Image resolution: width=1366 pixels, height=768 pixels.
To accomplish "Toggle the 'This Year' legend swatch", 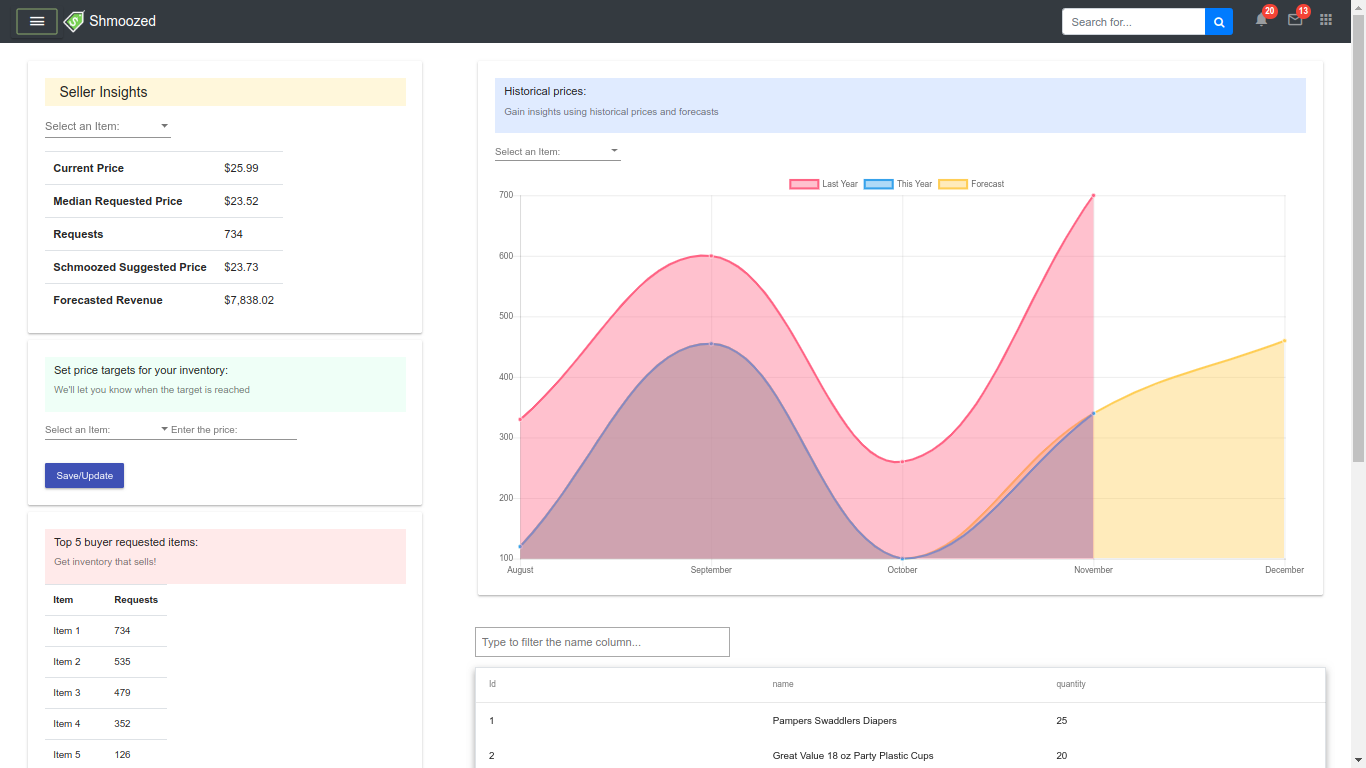I will [x=878, y=184].
